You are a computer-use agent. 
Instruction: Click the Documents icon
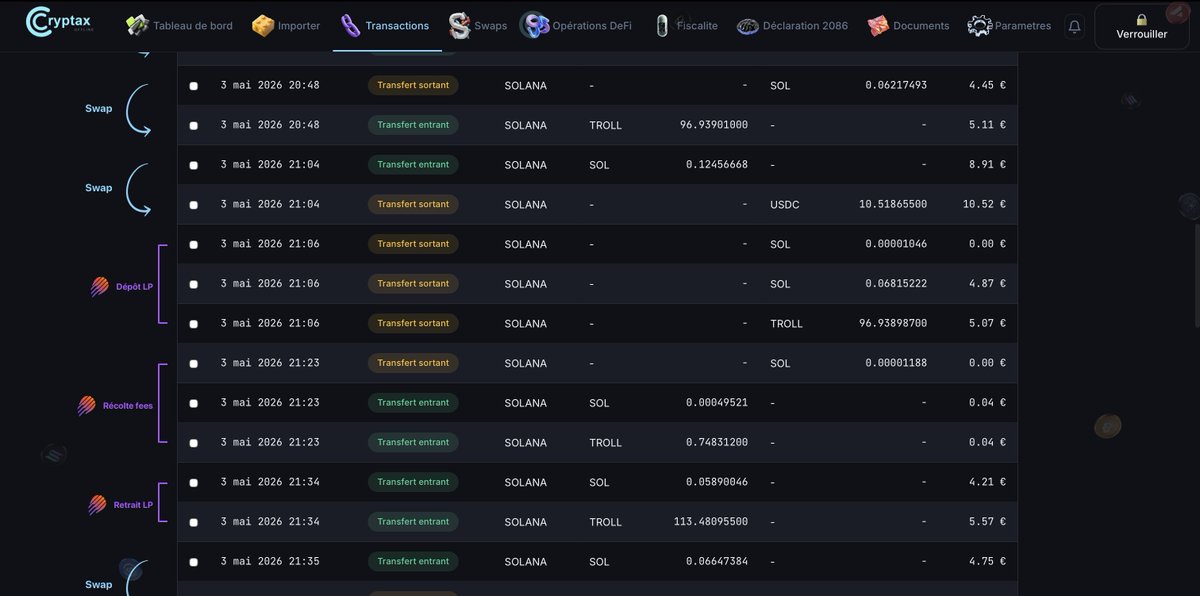(x=878, y=25)
